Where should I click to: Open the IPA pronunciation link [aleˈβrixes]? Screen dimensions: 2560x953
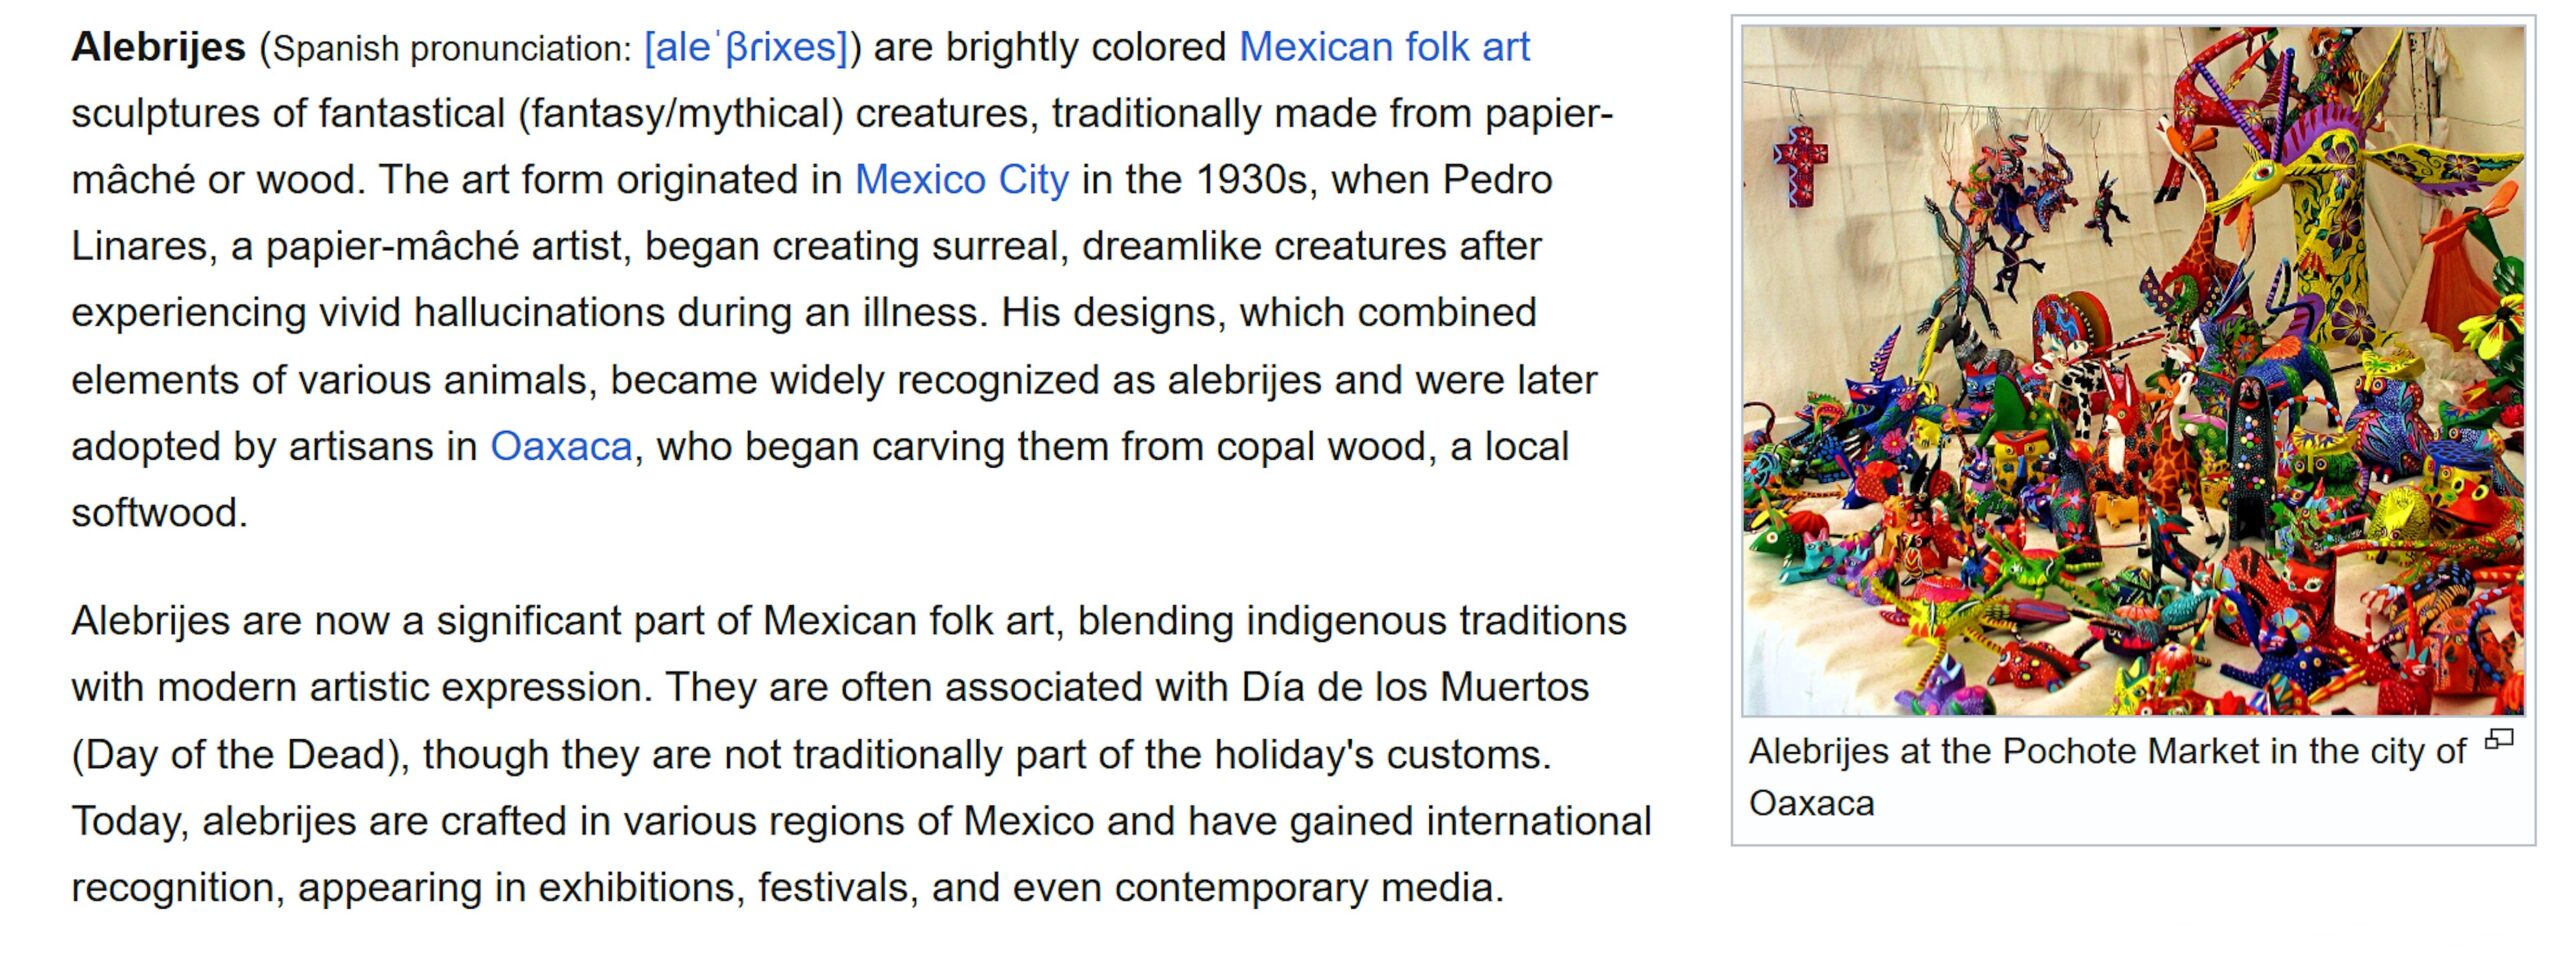pos(746,47)
